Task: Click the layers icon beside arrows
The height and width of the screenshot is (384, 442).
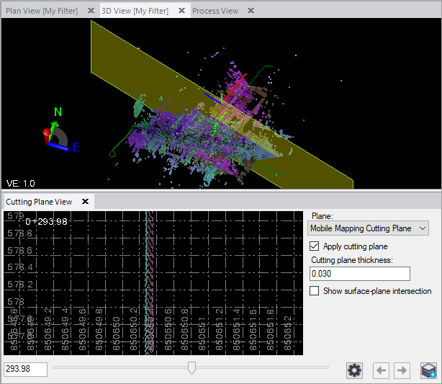Action: tap(428, 370)
